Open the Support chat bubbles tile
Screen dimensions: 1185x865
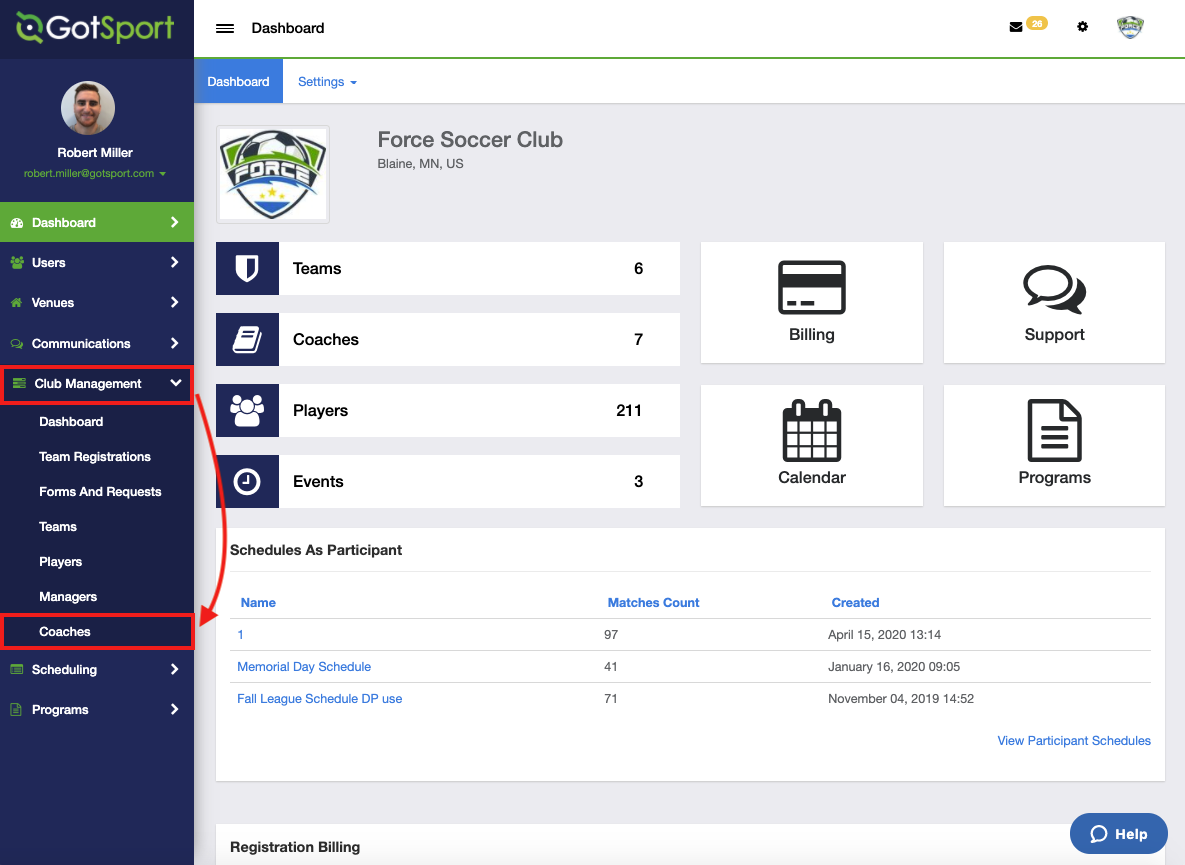1054,302
